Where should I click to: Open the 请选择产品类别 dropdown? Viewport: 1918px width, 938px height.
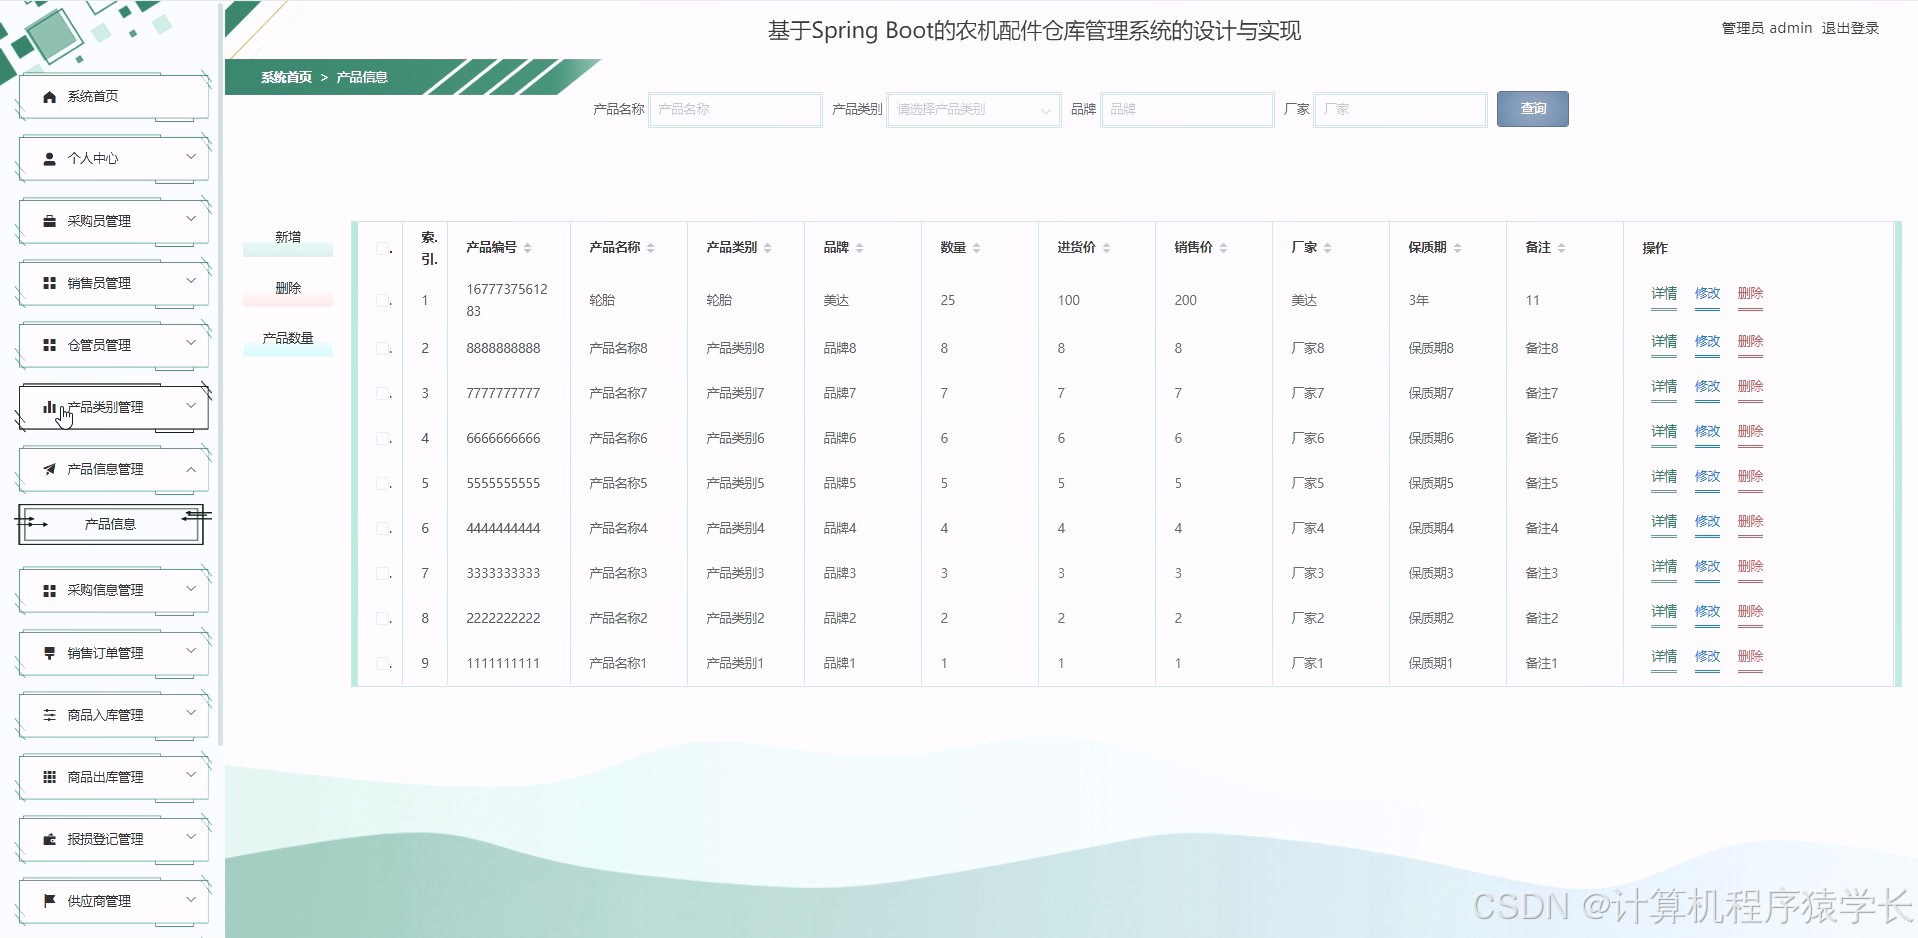(x=972, y=109)
